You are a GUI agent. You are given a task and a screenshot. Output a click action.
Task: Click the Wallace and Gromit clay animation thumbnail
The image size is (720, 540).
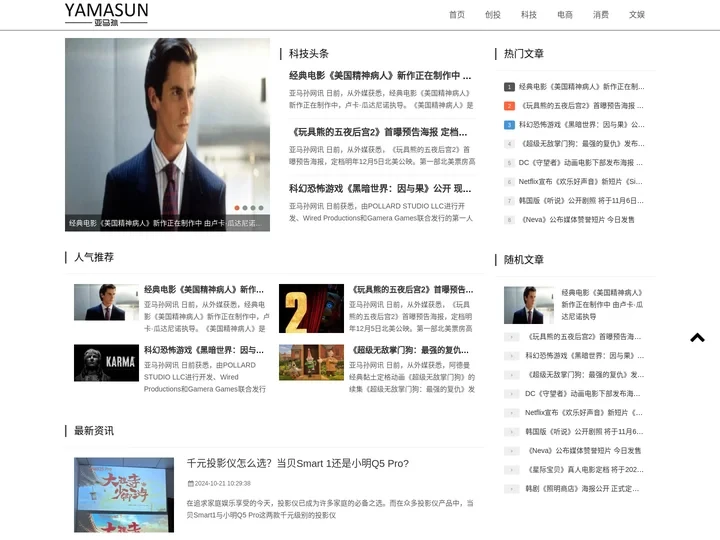(311, 362)
